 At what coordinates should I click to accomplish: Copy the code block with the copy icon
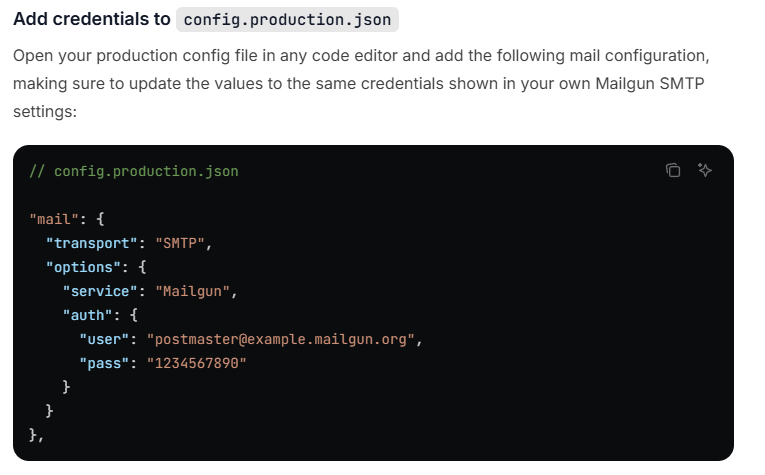(673, 170)
